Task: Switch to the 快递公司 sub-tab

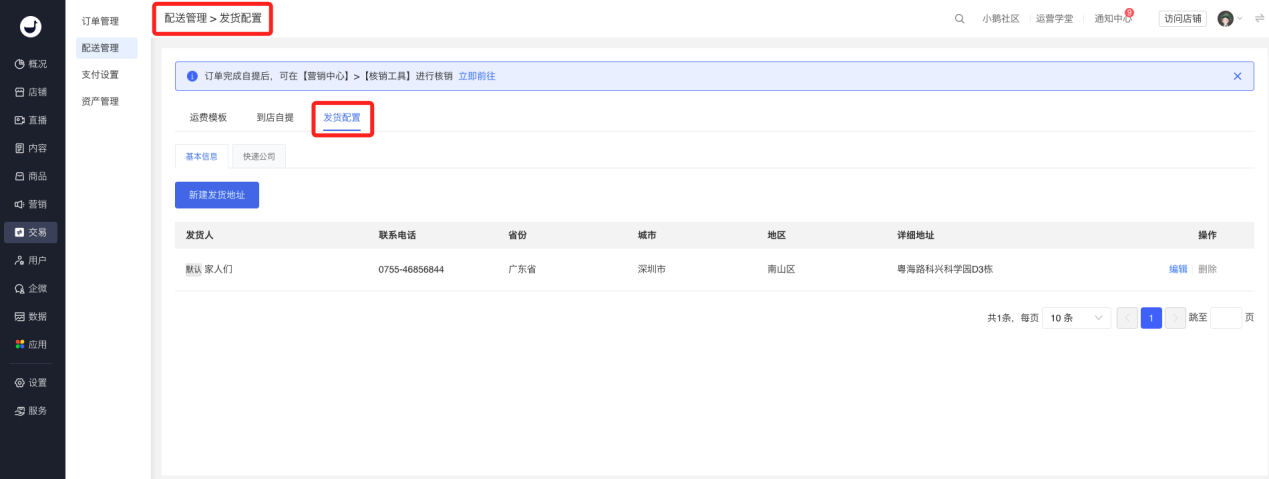Action: (259, 156)
